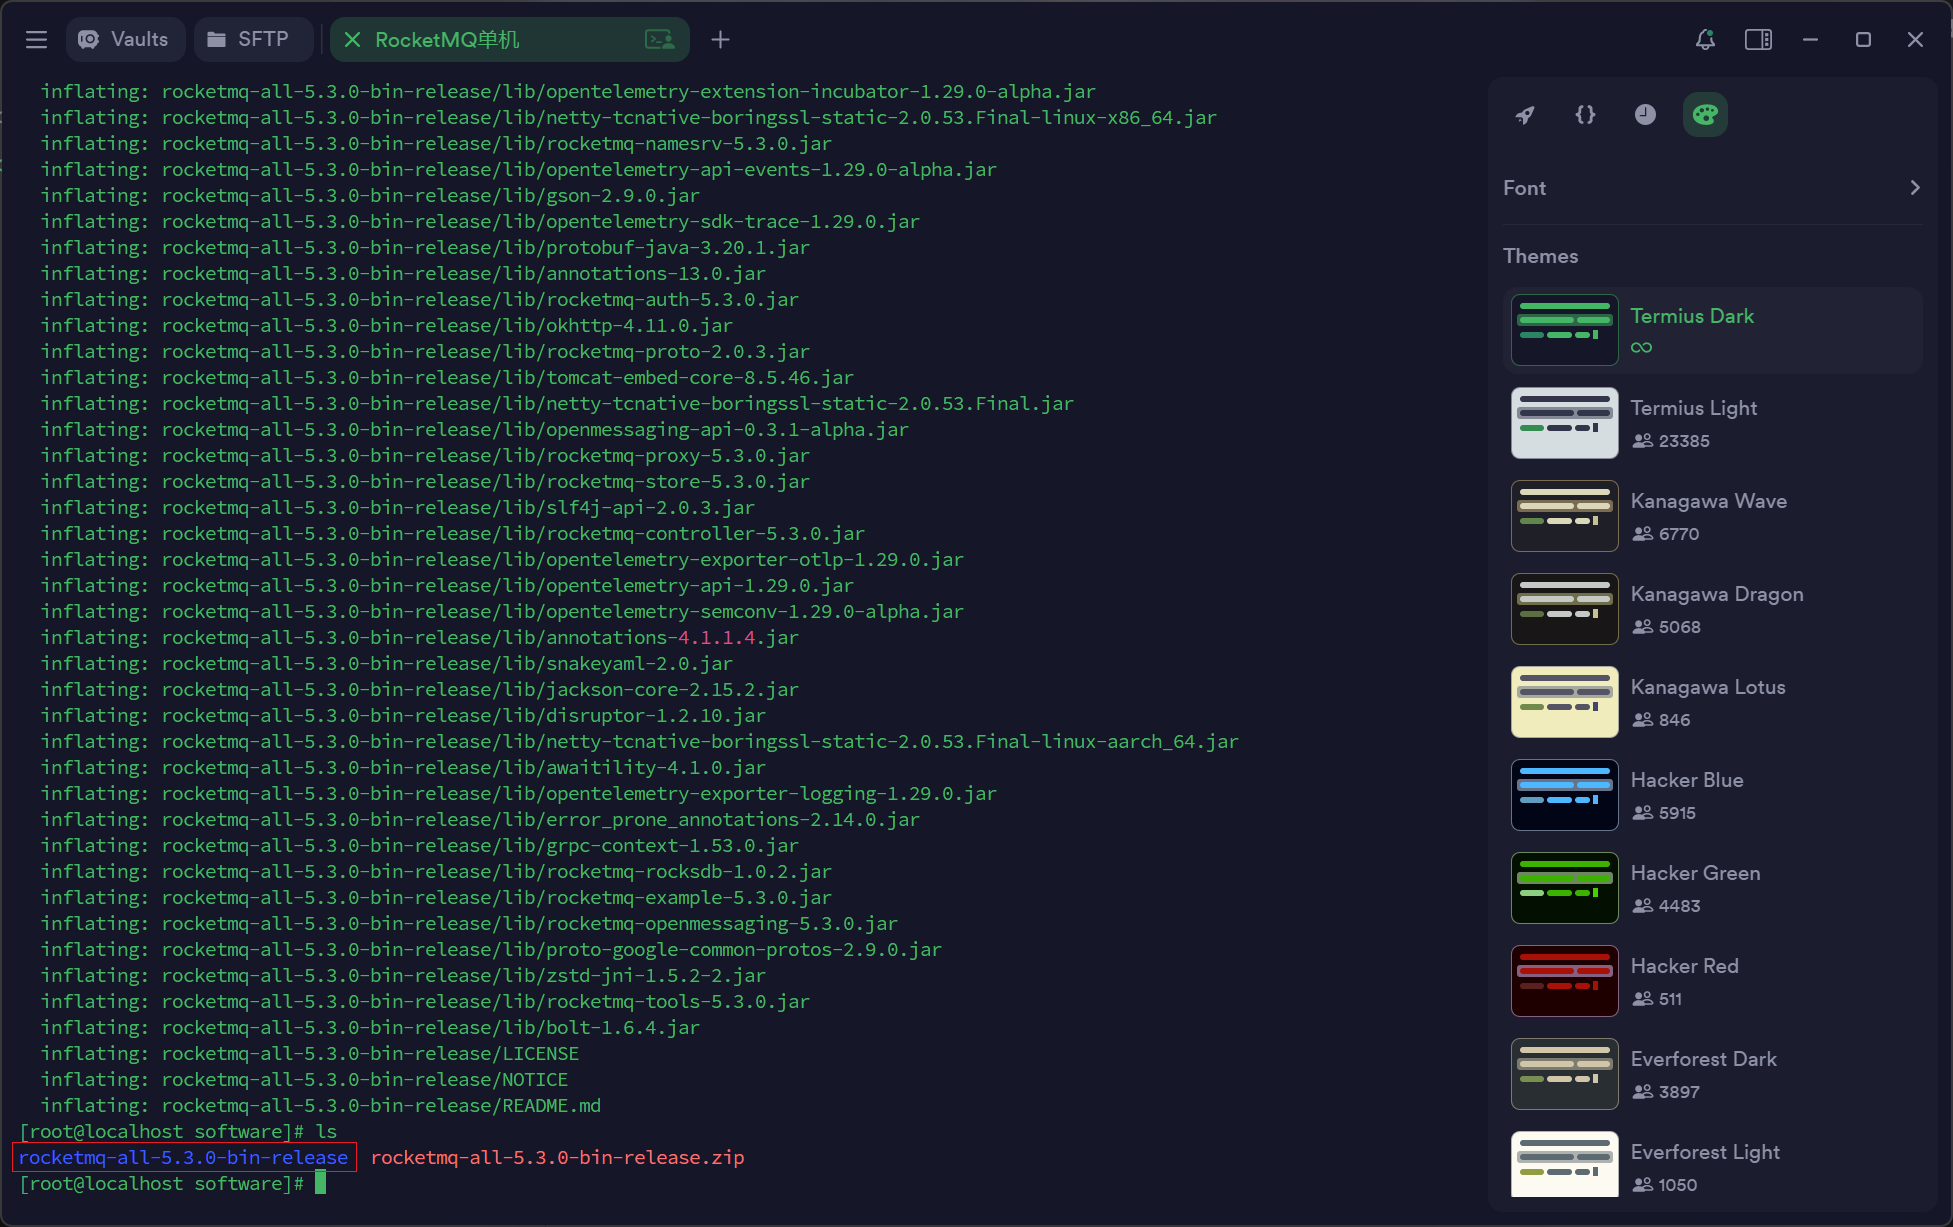Click the terminal icon in RocketMQ tab
This screenshot has width=1953, height=1227.
pyautogui.click(x=659, y=39)
